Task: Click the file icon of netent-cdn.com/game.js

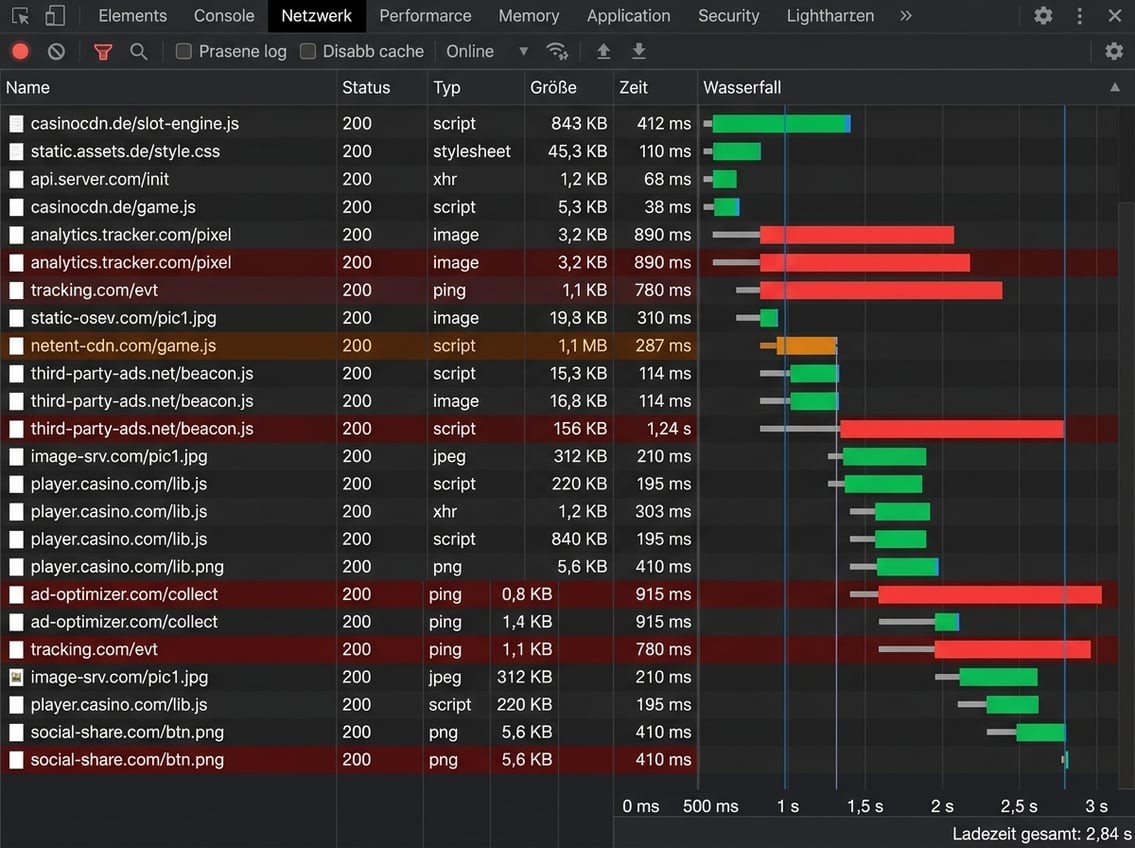Action: tap(16, 346)
